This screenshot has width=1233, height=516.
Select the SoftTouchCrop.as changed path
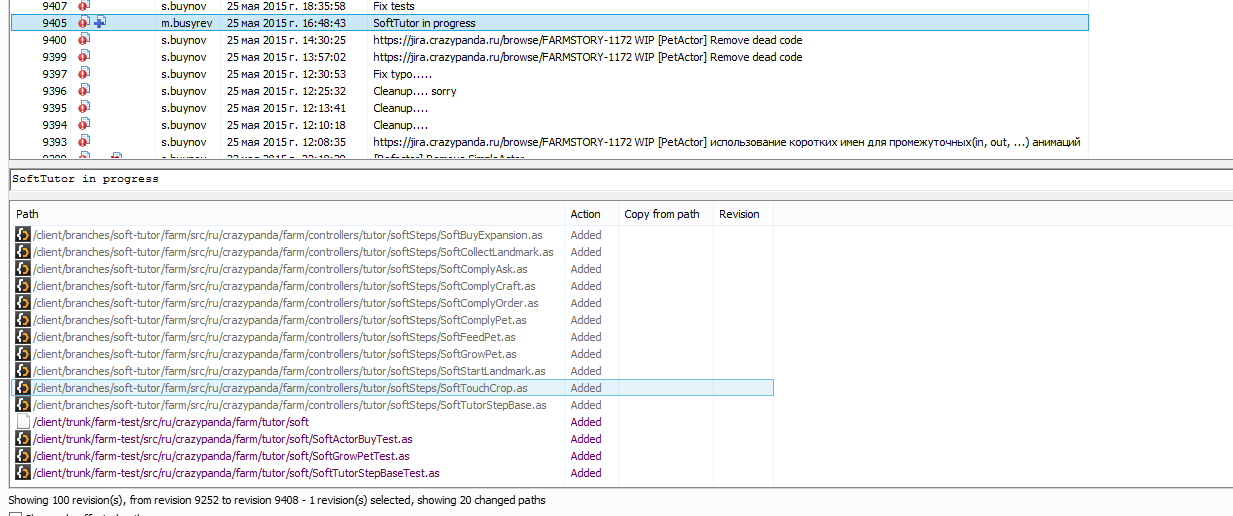[280, 388]
